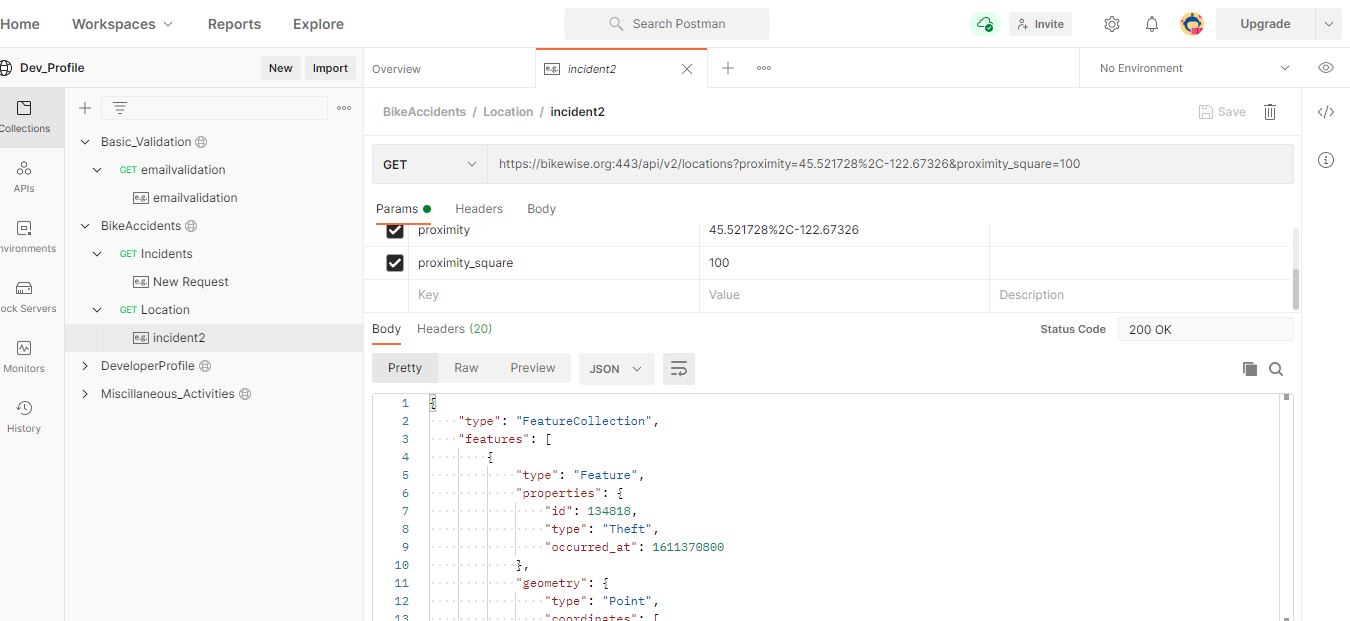Open tab options three dots menu
This screenshot has height=621, width=1350.
(x=764, y=68)
